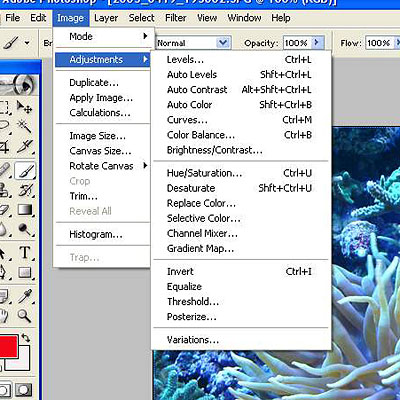Select the Rectangle shape tool
Image resolution: width=400 pixels, height=400 pixels.
25,272
